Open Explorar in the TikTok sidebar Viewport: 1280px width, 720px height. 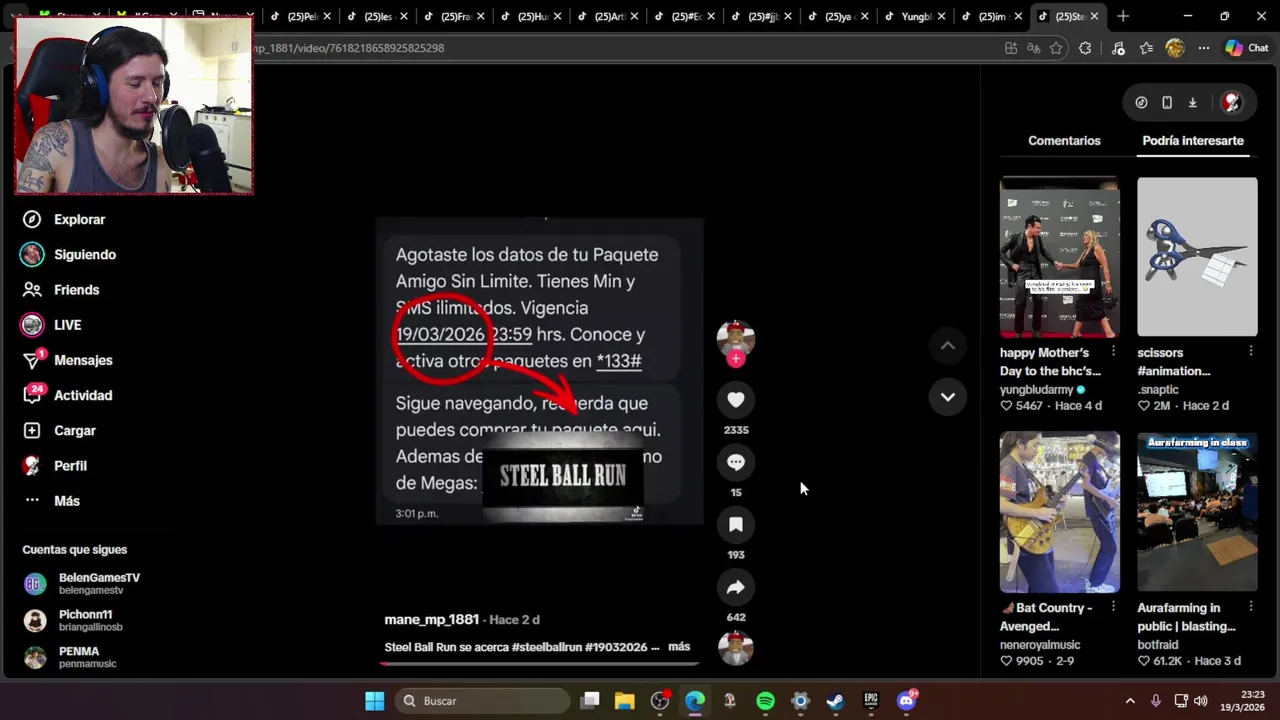(x=64, y=219)
